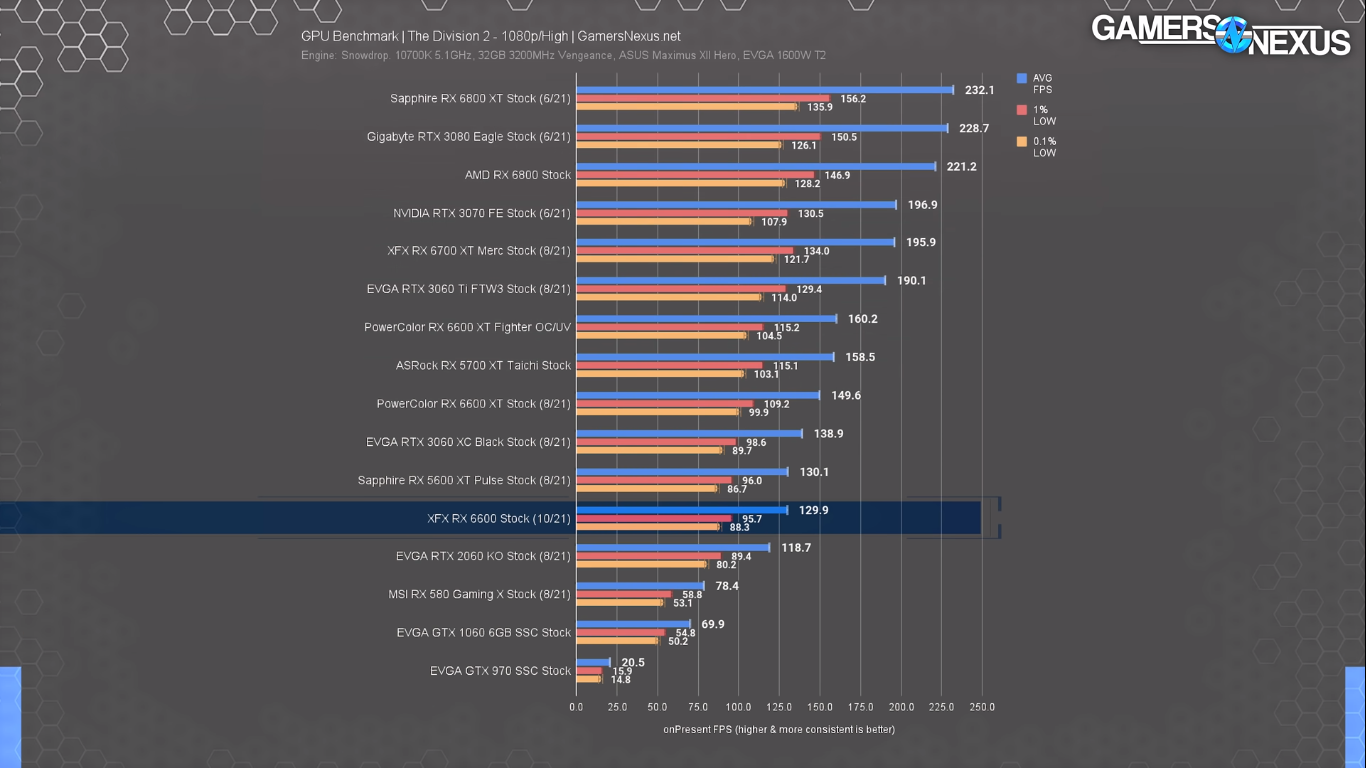Click the red 1% LOW bar for MSI RX 580
1366x768 pixels.
[624, 594]
